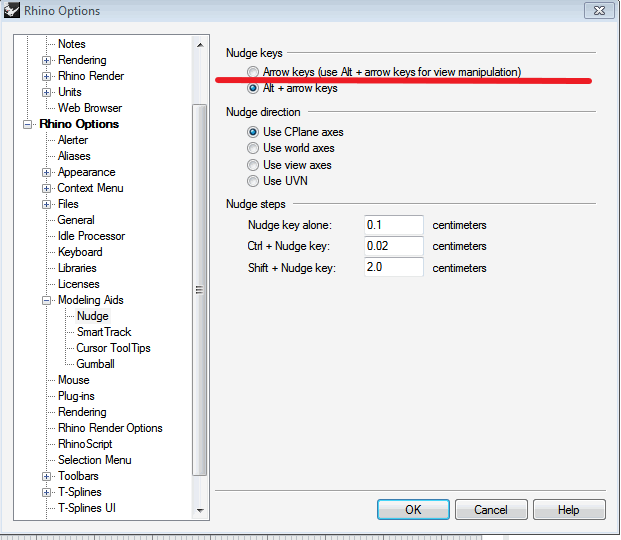
Task: Select the Modeling Aids label
Action: point(91,300)
